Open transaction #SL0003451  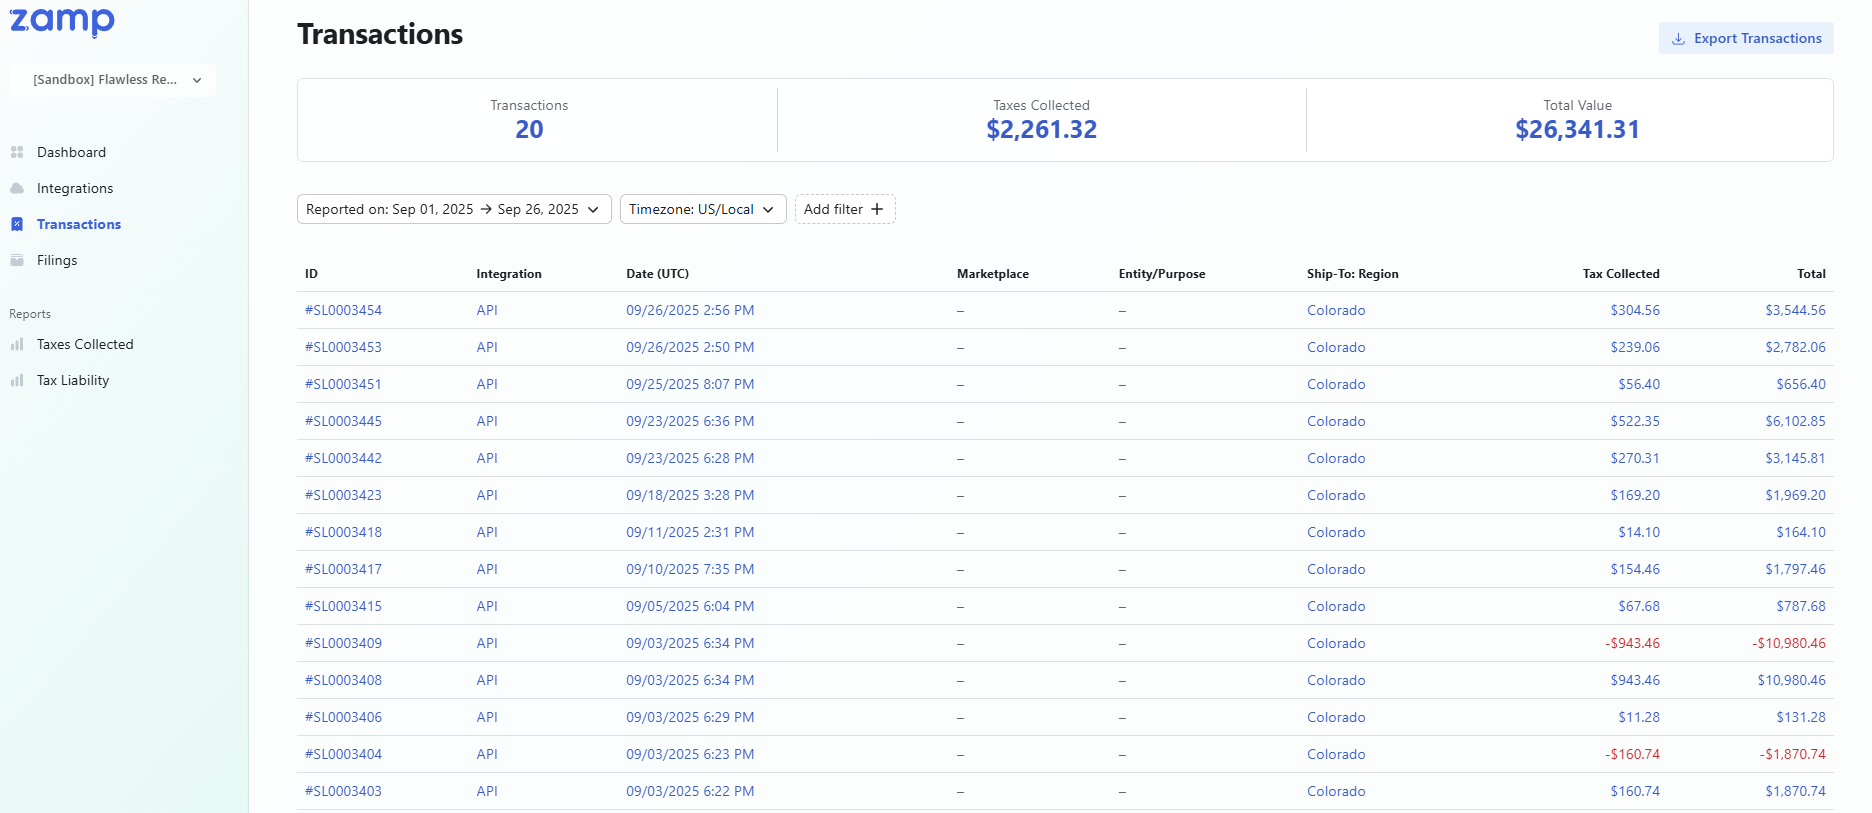click(343, 384)
